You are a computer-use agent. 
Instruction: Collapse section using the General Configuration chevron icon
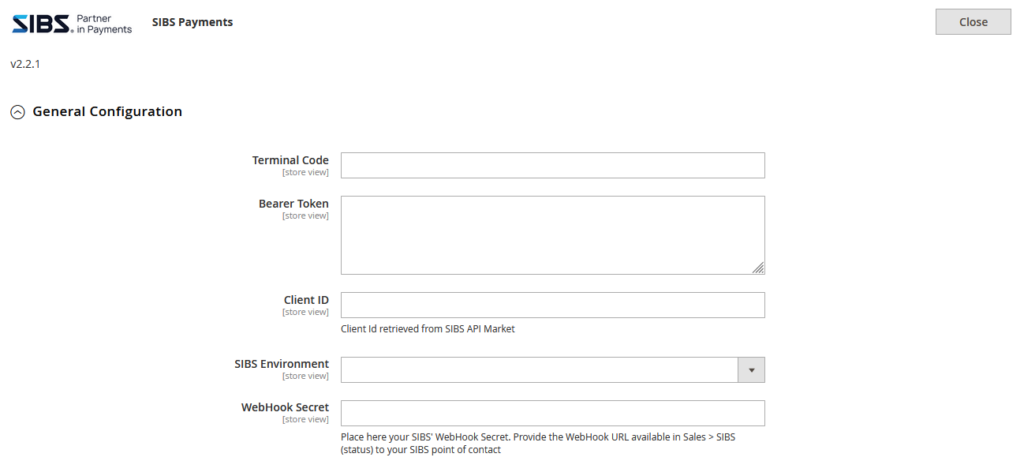point(17,113)
